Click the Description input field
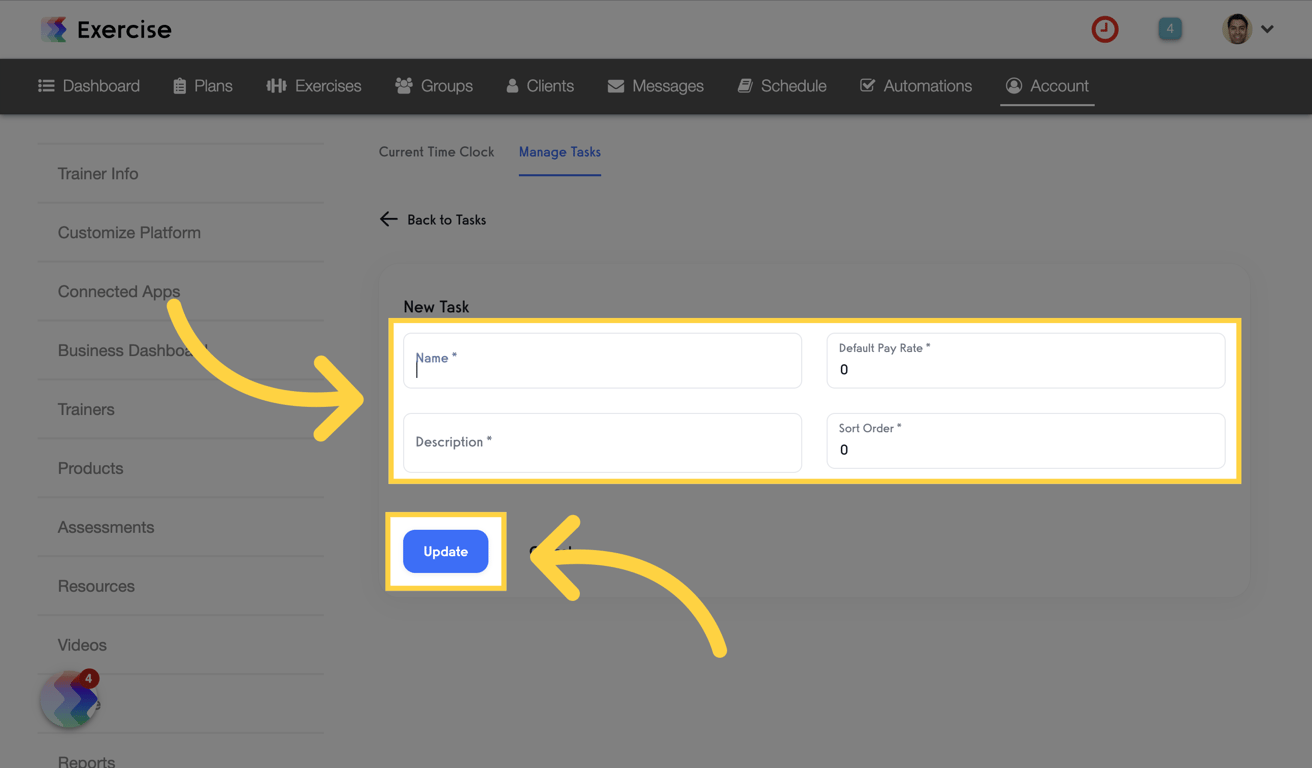This screenshot has width=1312, height=768. [x=602, y=441]
